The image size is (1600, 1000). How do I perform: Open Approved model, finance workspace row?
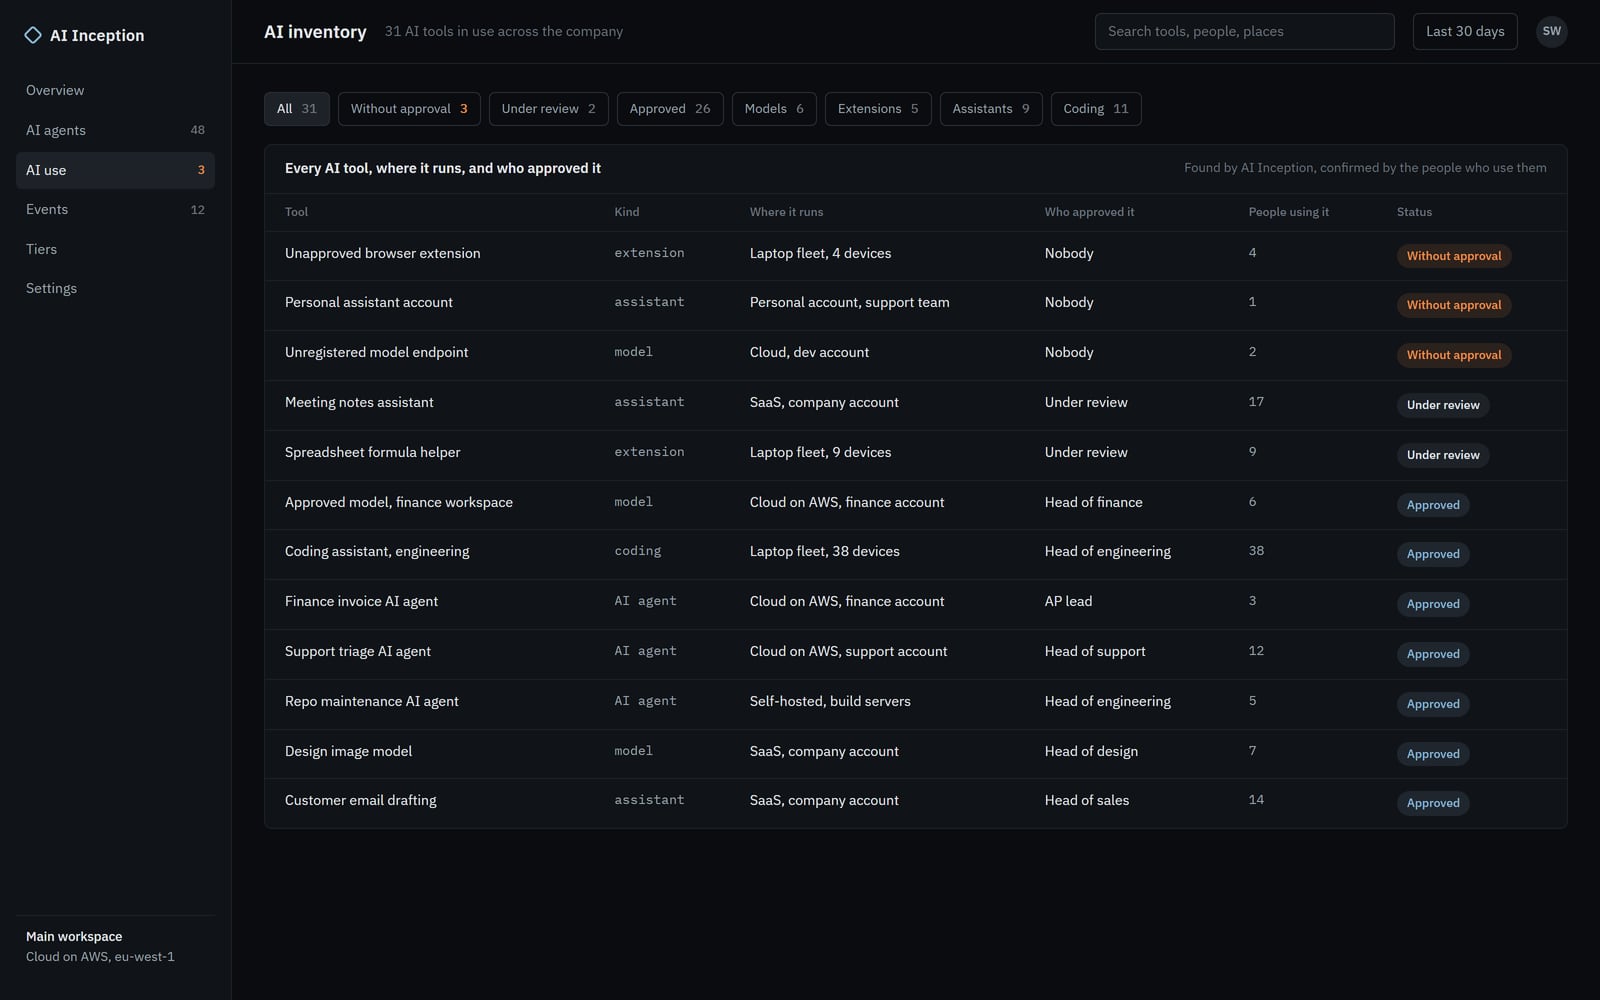[915, 505]
